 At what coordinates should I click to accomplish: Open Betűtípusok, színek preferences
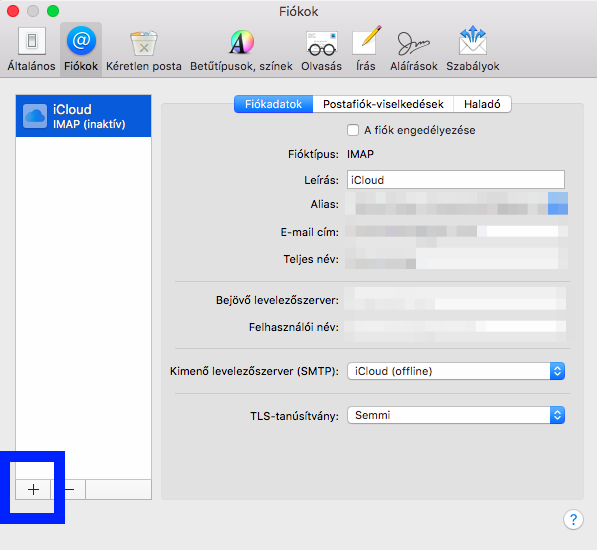241,49
